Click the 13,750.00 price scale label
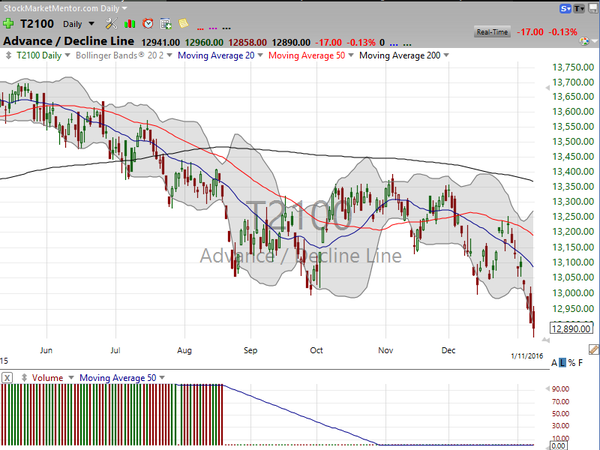600x450 pixels. (x=573, y=67)
